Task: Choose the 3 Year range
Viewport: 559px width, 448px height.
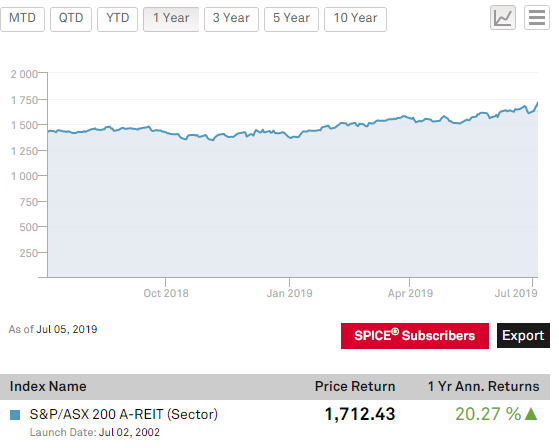Action: click(231, 19)
